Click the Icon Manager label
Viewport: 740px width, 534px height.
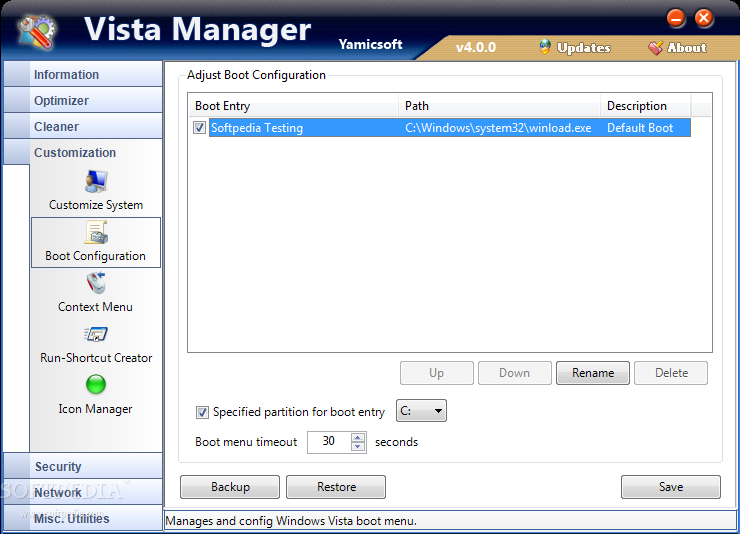coord(95,409)
